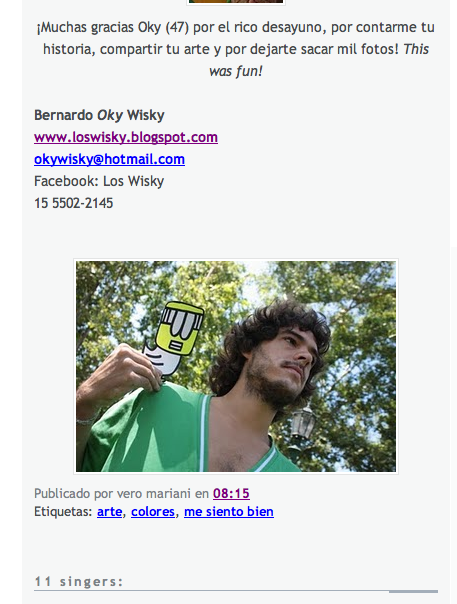Click the Muchas gracias Oky paragraph
457x604 pixels.
pyautogui.click(x=236, y=49)
